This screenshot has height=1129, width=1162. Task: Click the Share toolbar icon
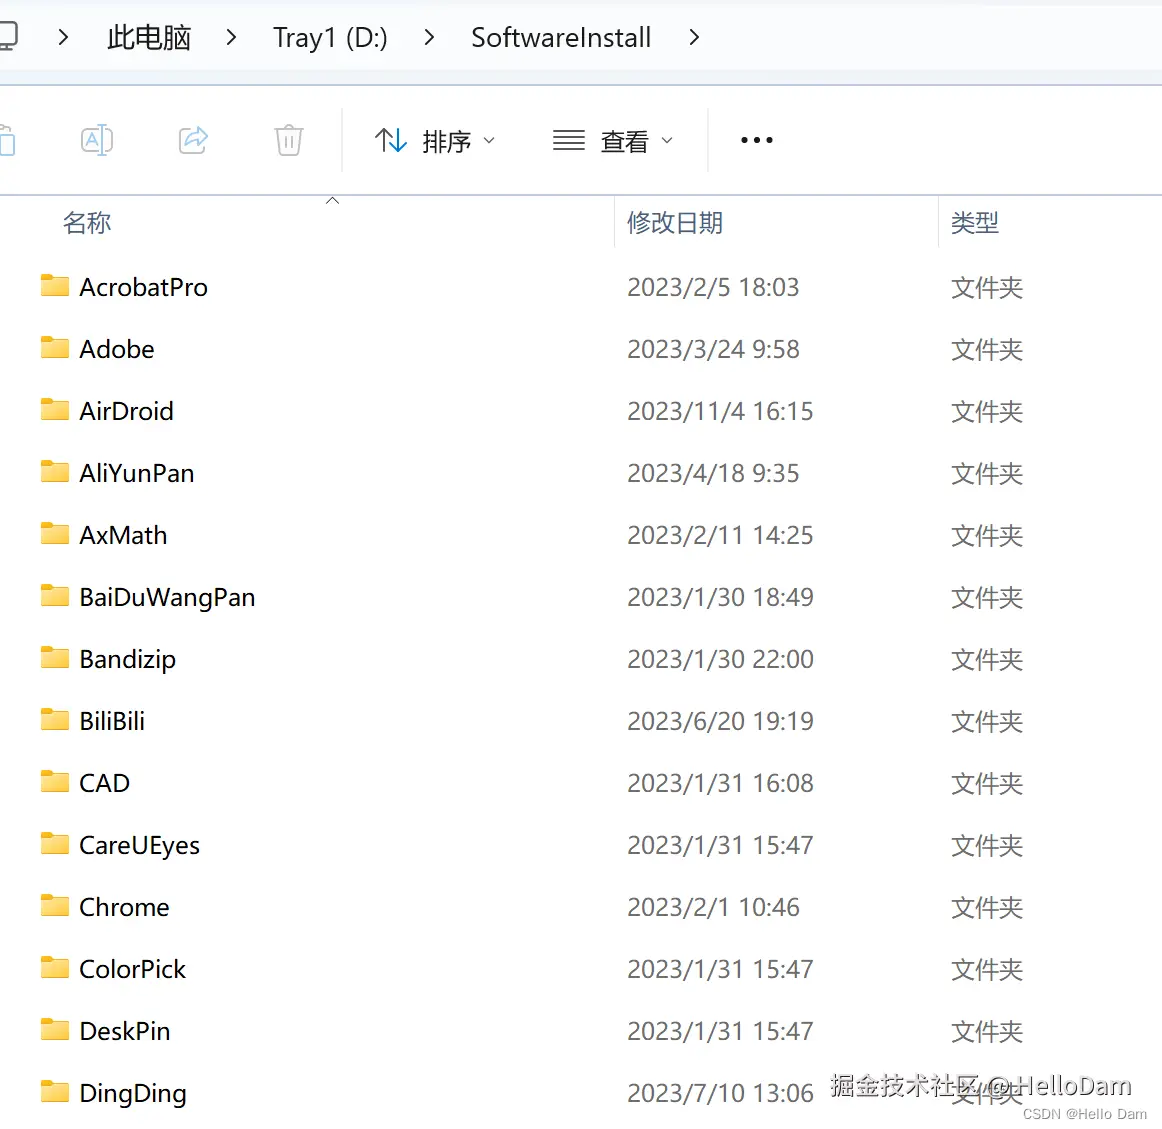[193, 139]
